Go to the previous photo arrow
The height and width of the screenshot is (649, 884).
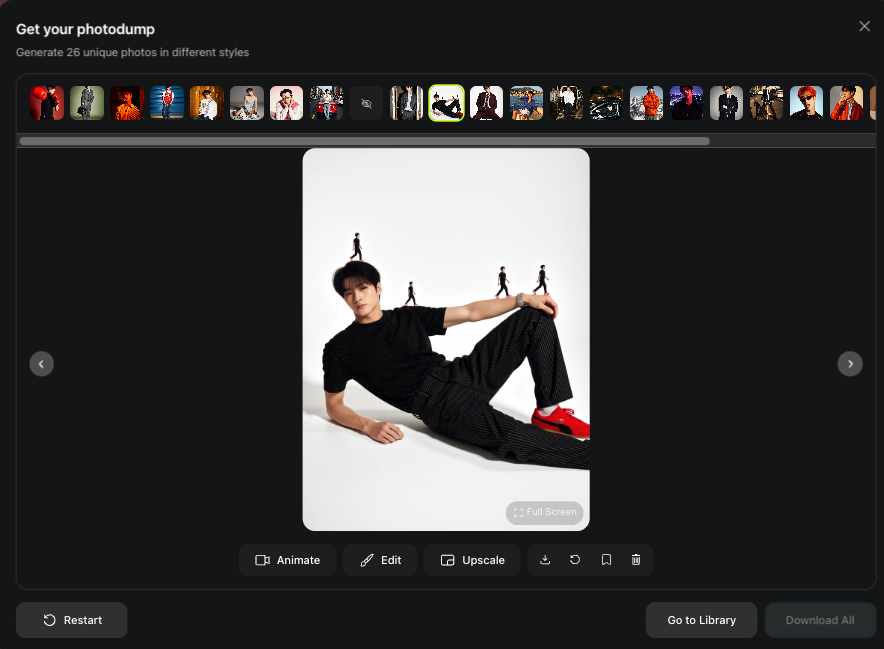[42, 364]
